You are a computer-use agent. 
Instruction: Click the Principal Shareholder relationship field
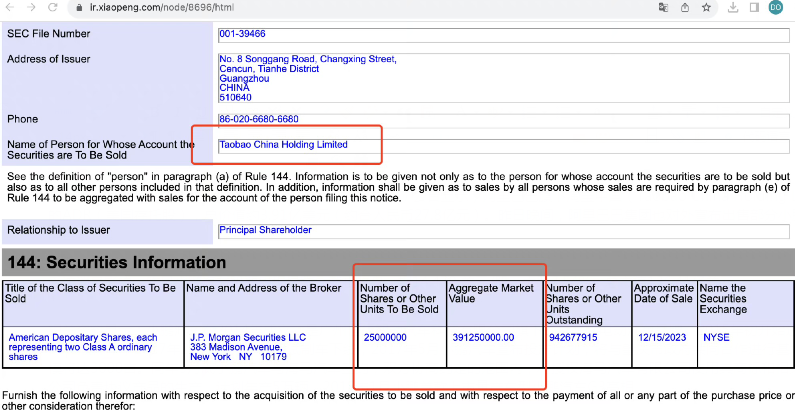click(x=503, y=231)
